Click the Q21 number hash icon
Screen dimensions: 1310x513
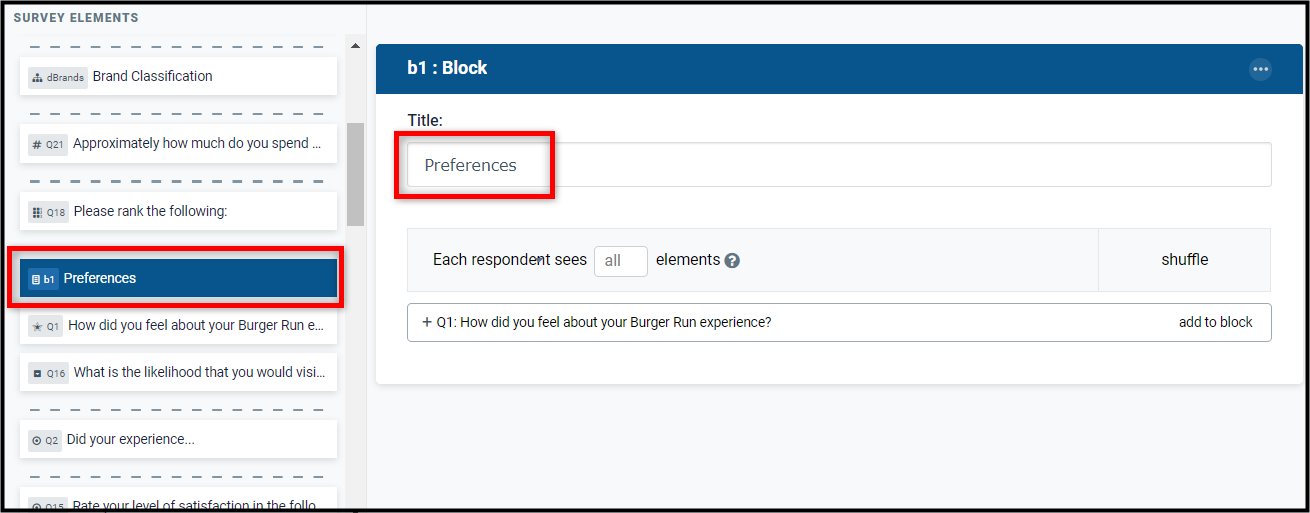point(37,144)
